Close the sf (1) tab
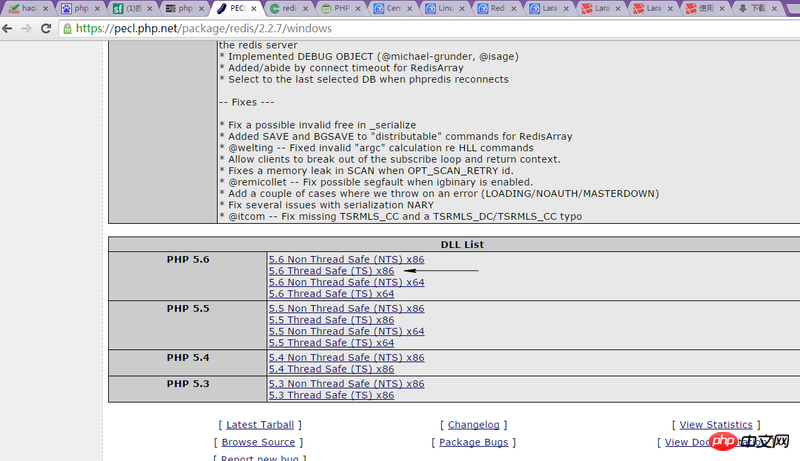Screen dimensions: 800x461 click(x=149, y=9)
